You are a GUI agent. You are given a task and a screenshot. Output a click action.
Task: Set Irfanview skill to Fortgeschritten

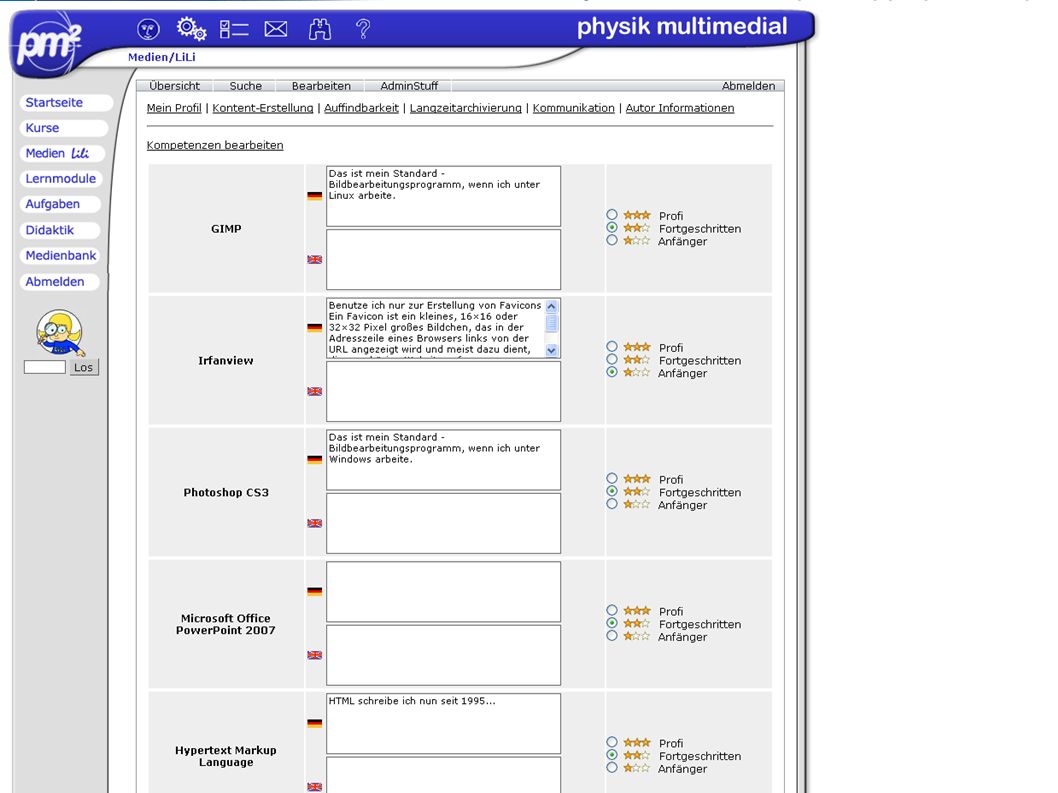click(x=612, y=359)
